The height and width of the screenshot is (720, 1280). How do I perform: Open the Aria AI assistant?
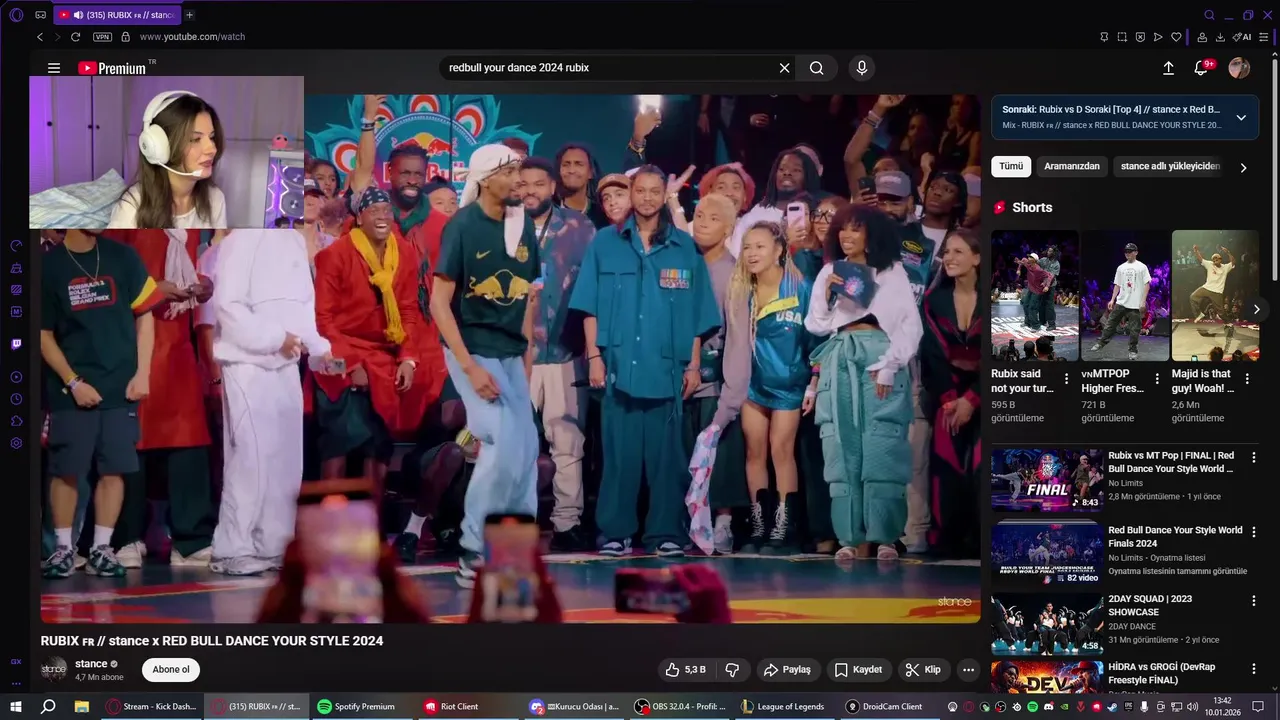[1242, 37]
